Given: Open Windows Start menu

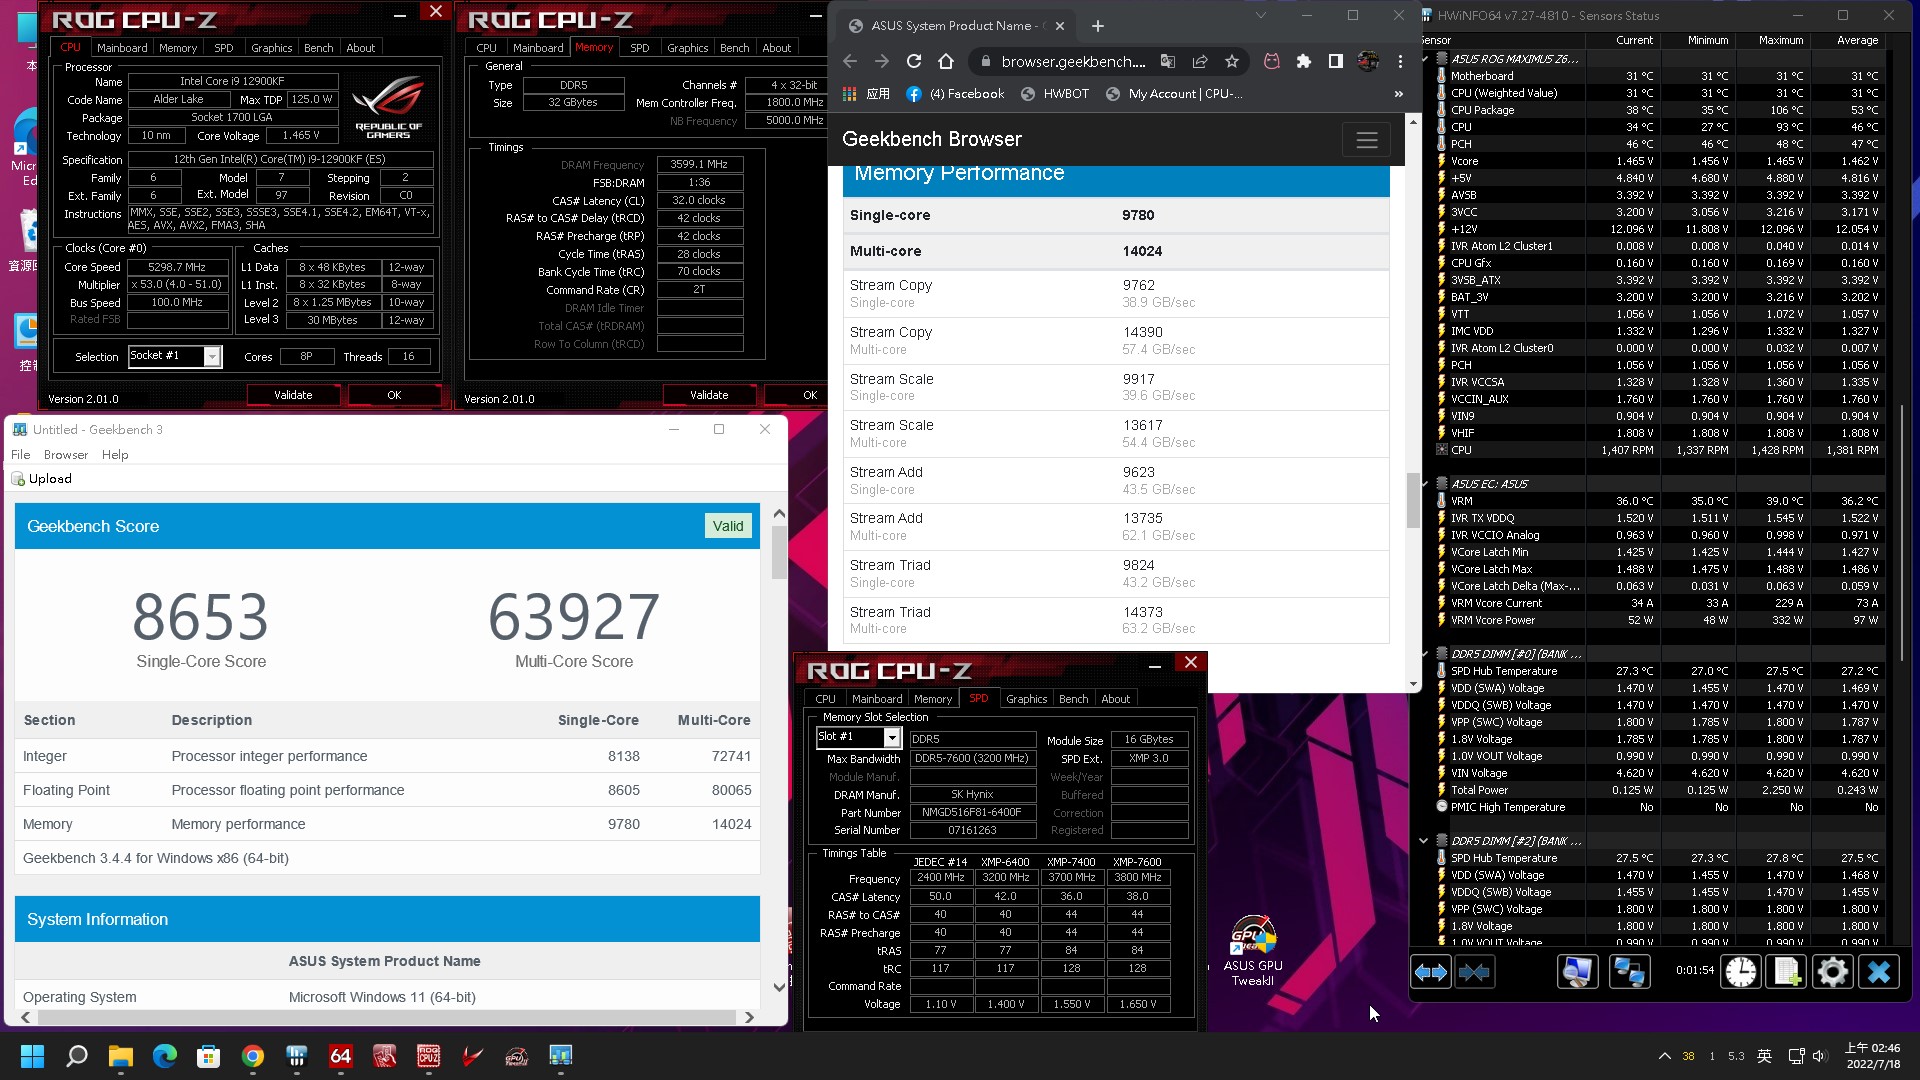Looking at the screenshot, I should coord(32,1056).
